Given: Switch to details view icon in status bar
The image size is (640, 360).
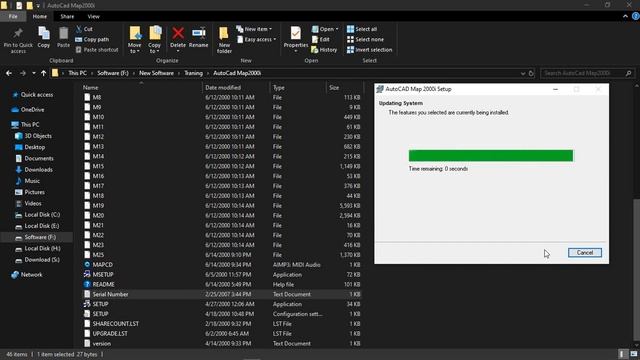Looking at the screenshot, I should pos(622,354).
